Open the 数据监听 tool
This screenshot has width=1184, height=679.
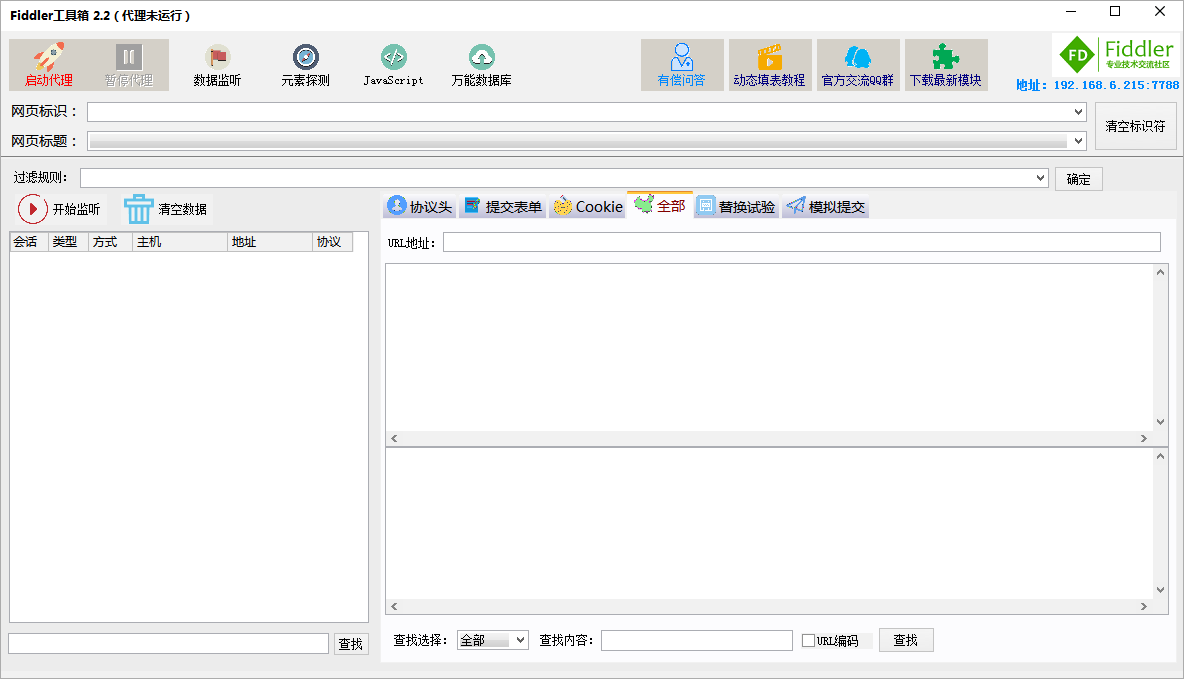(216, 64)
